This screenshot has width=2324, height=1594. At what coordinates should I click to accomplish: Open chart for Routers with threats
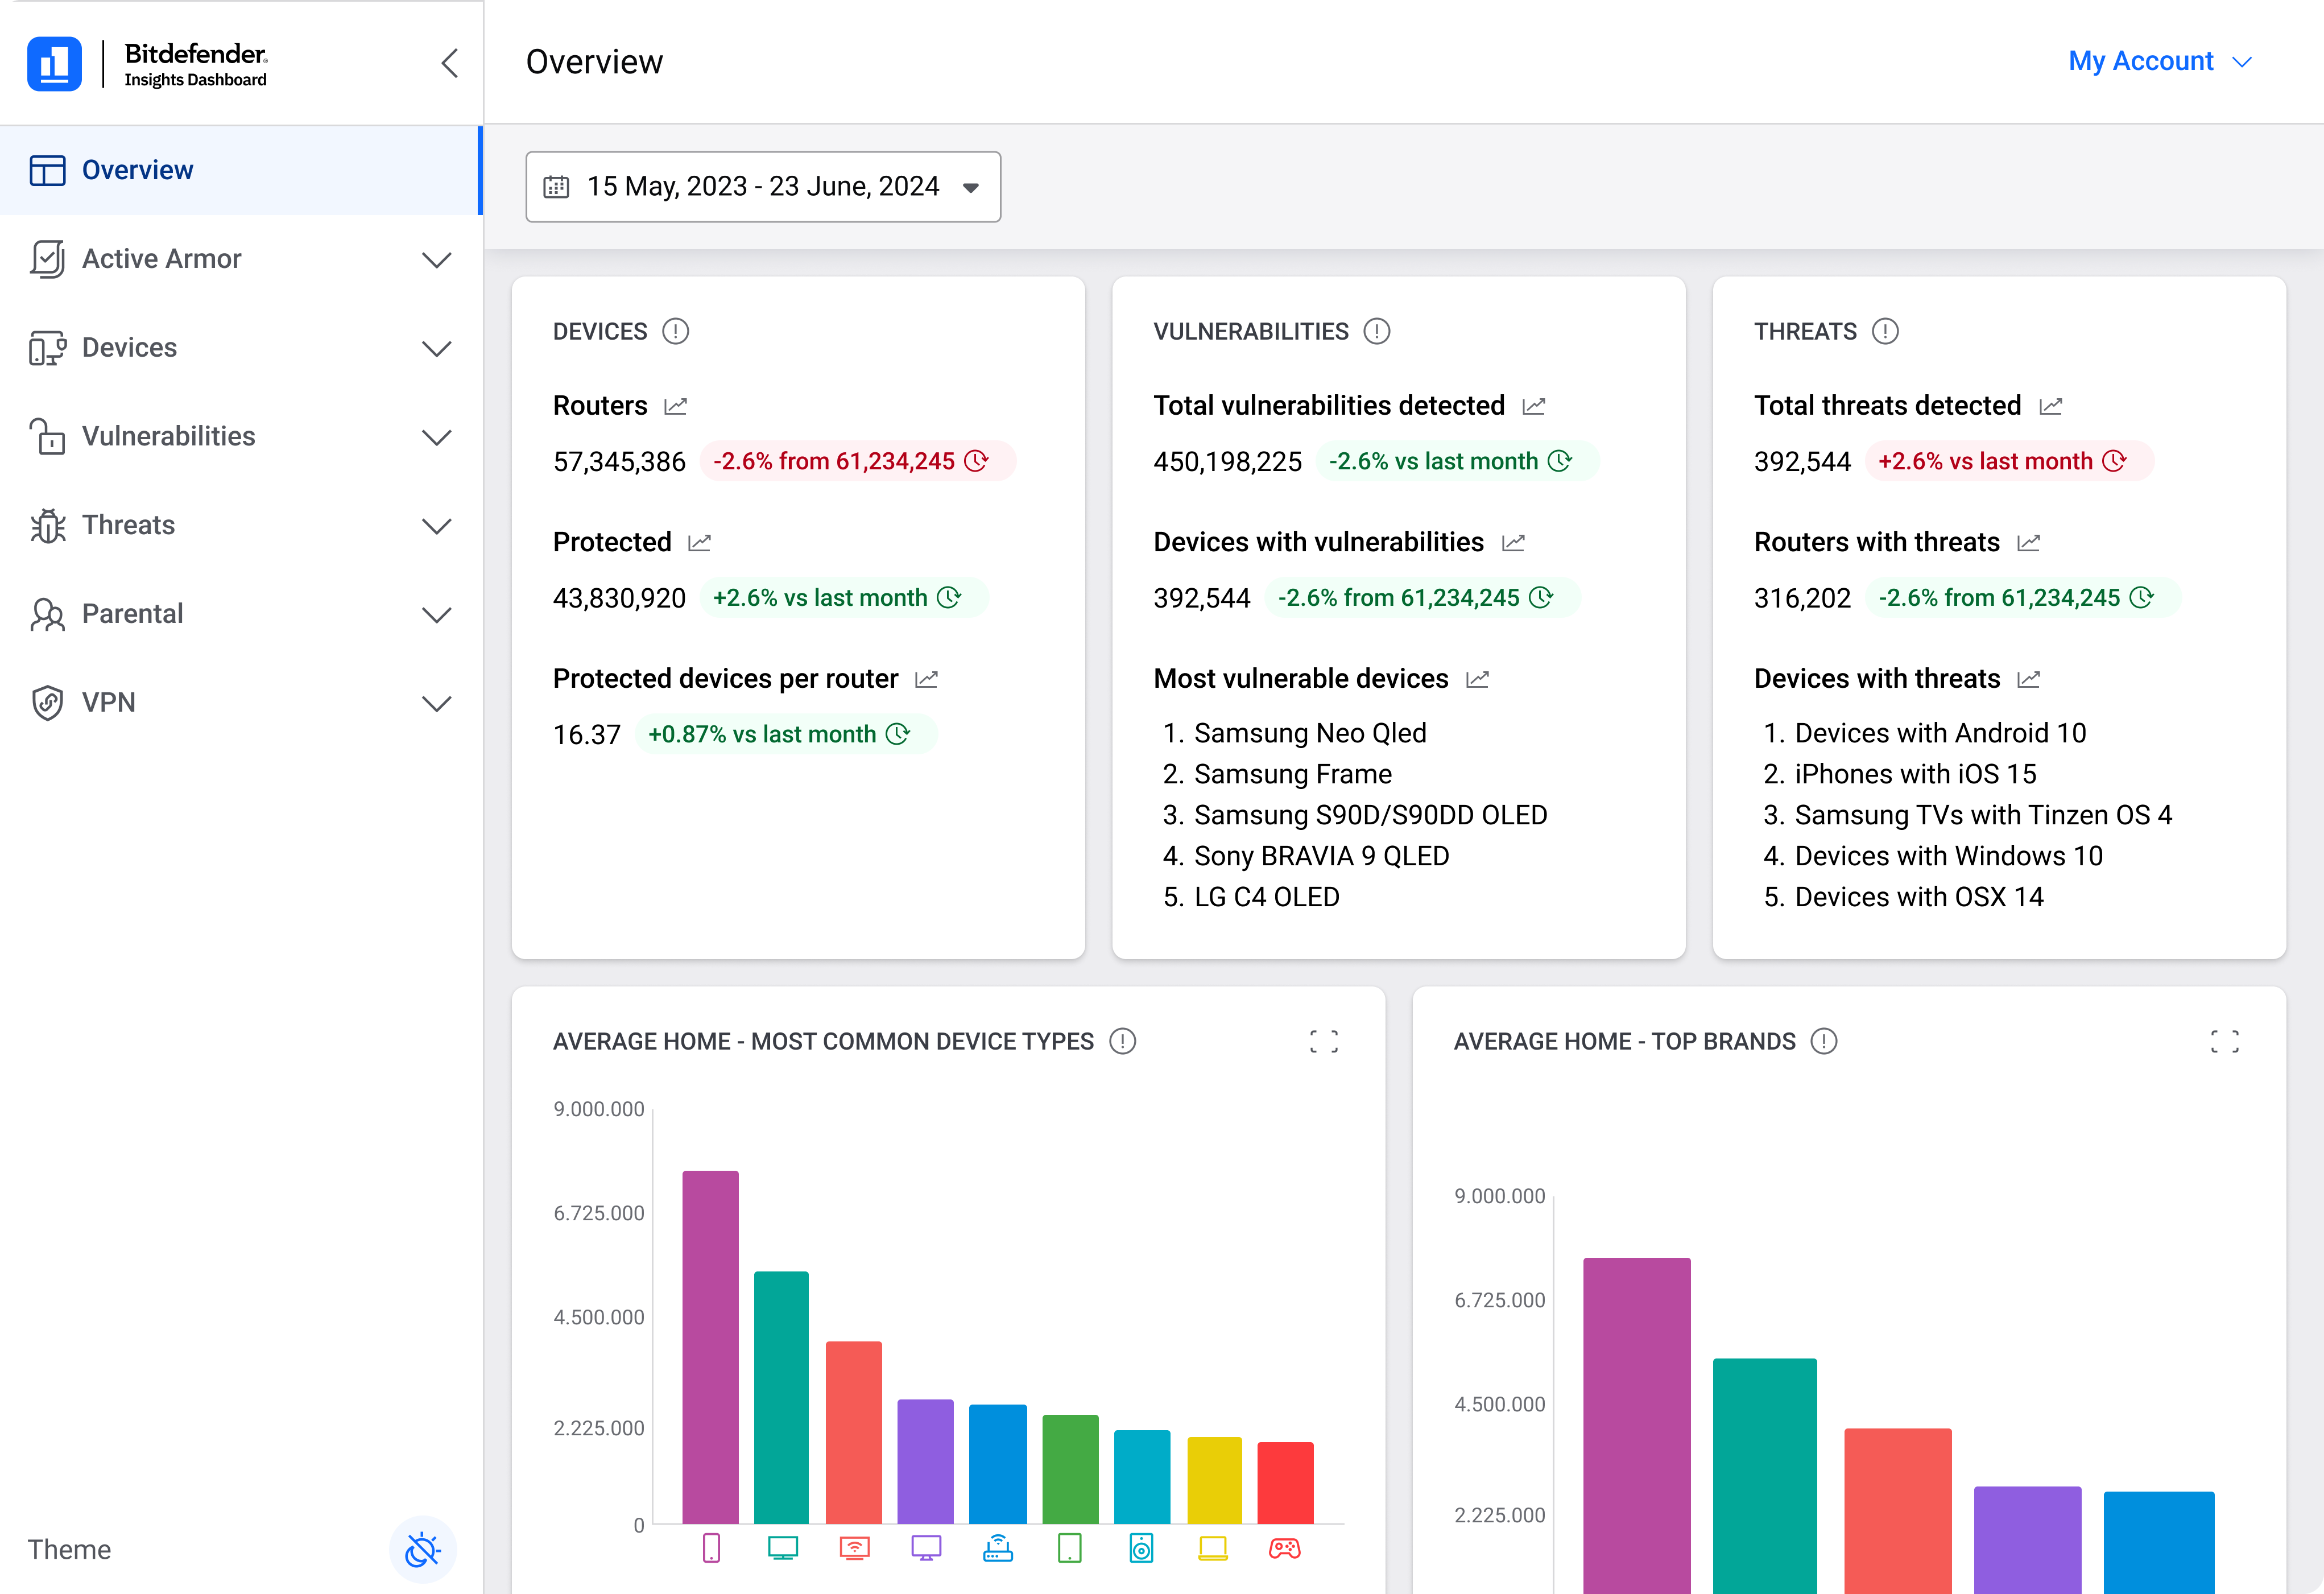pyautogui.click(x=2028, y=543)
